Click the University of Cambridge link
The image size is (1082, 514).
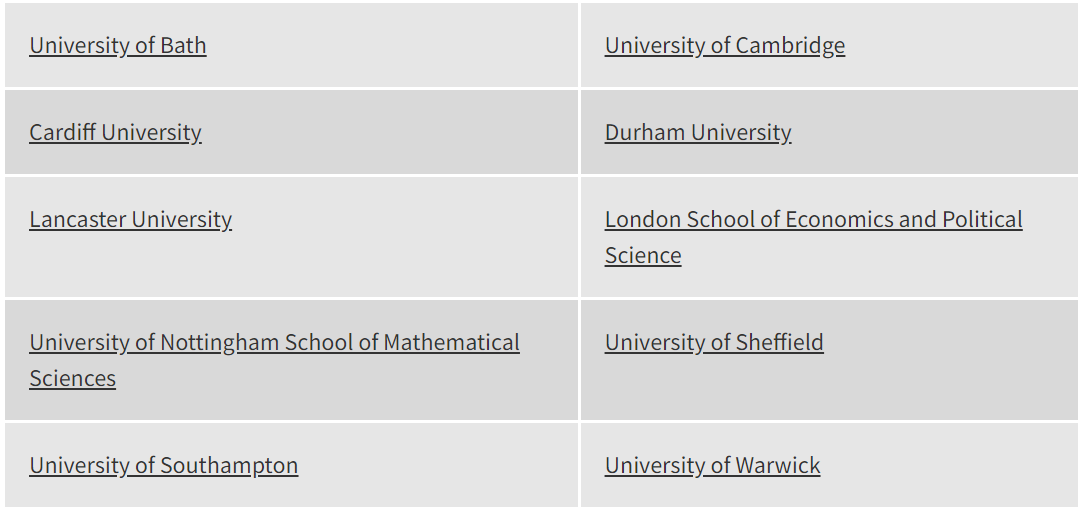[x=724, y=46]
